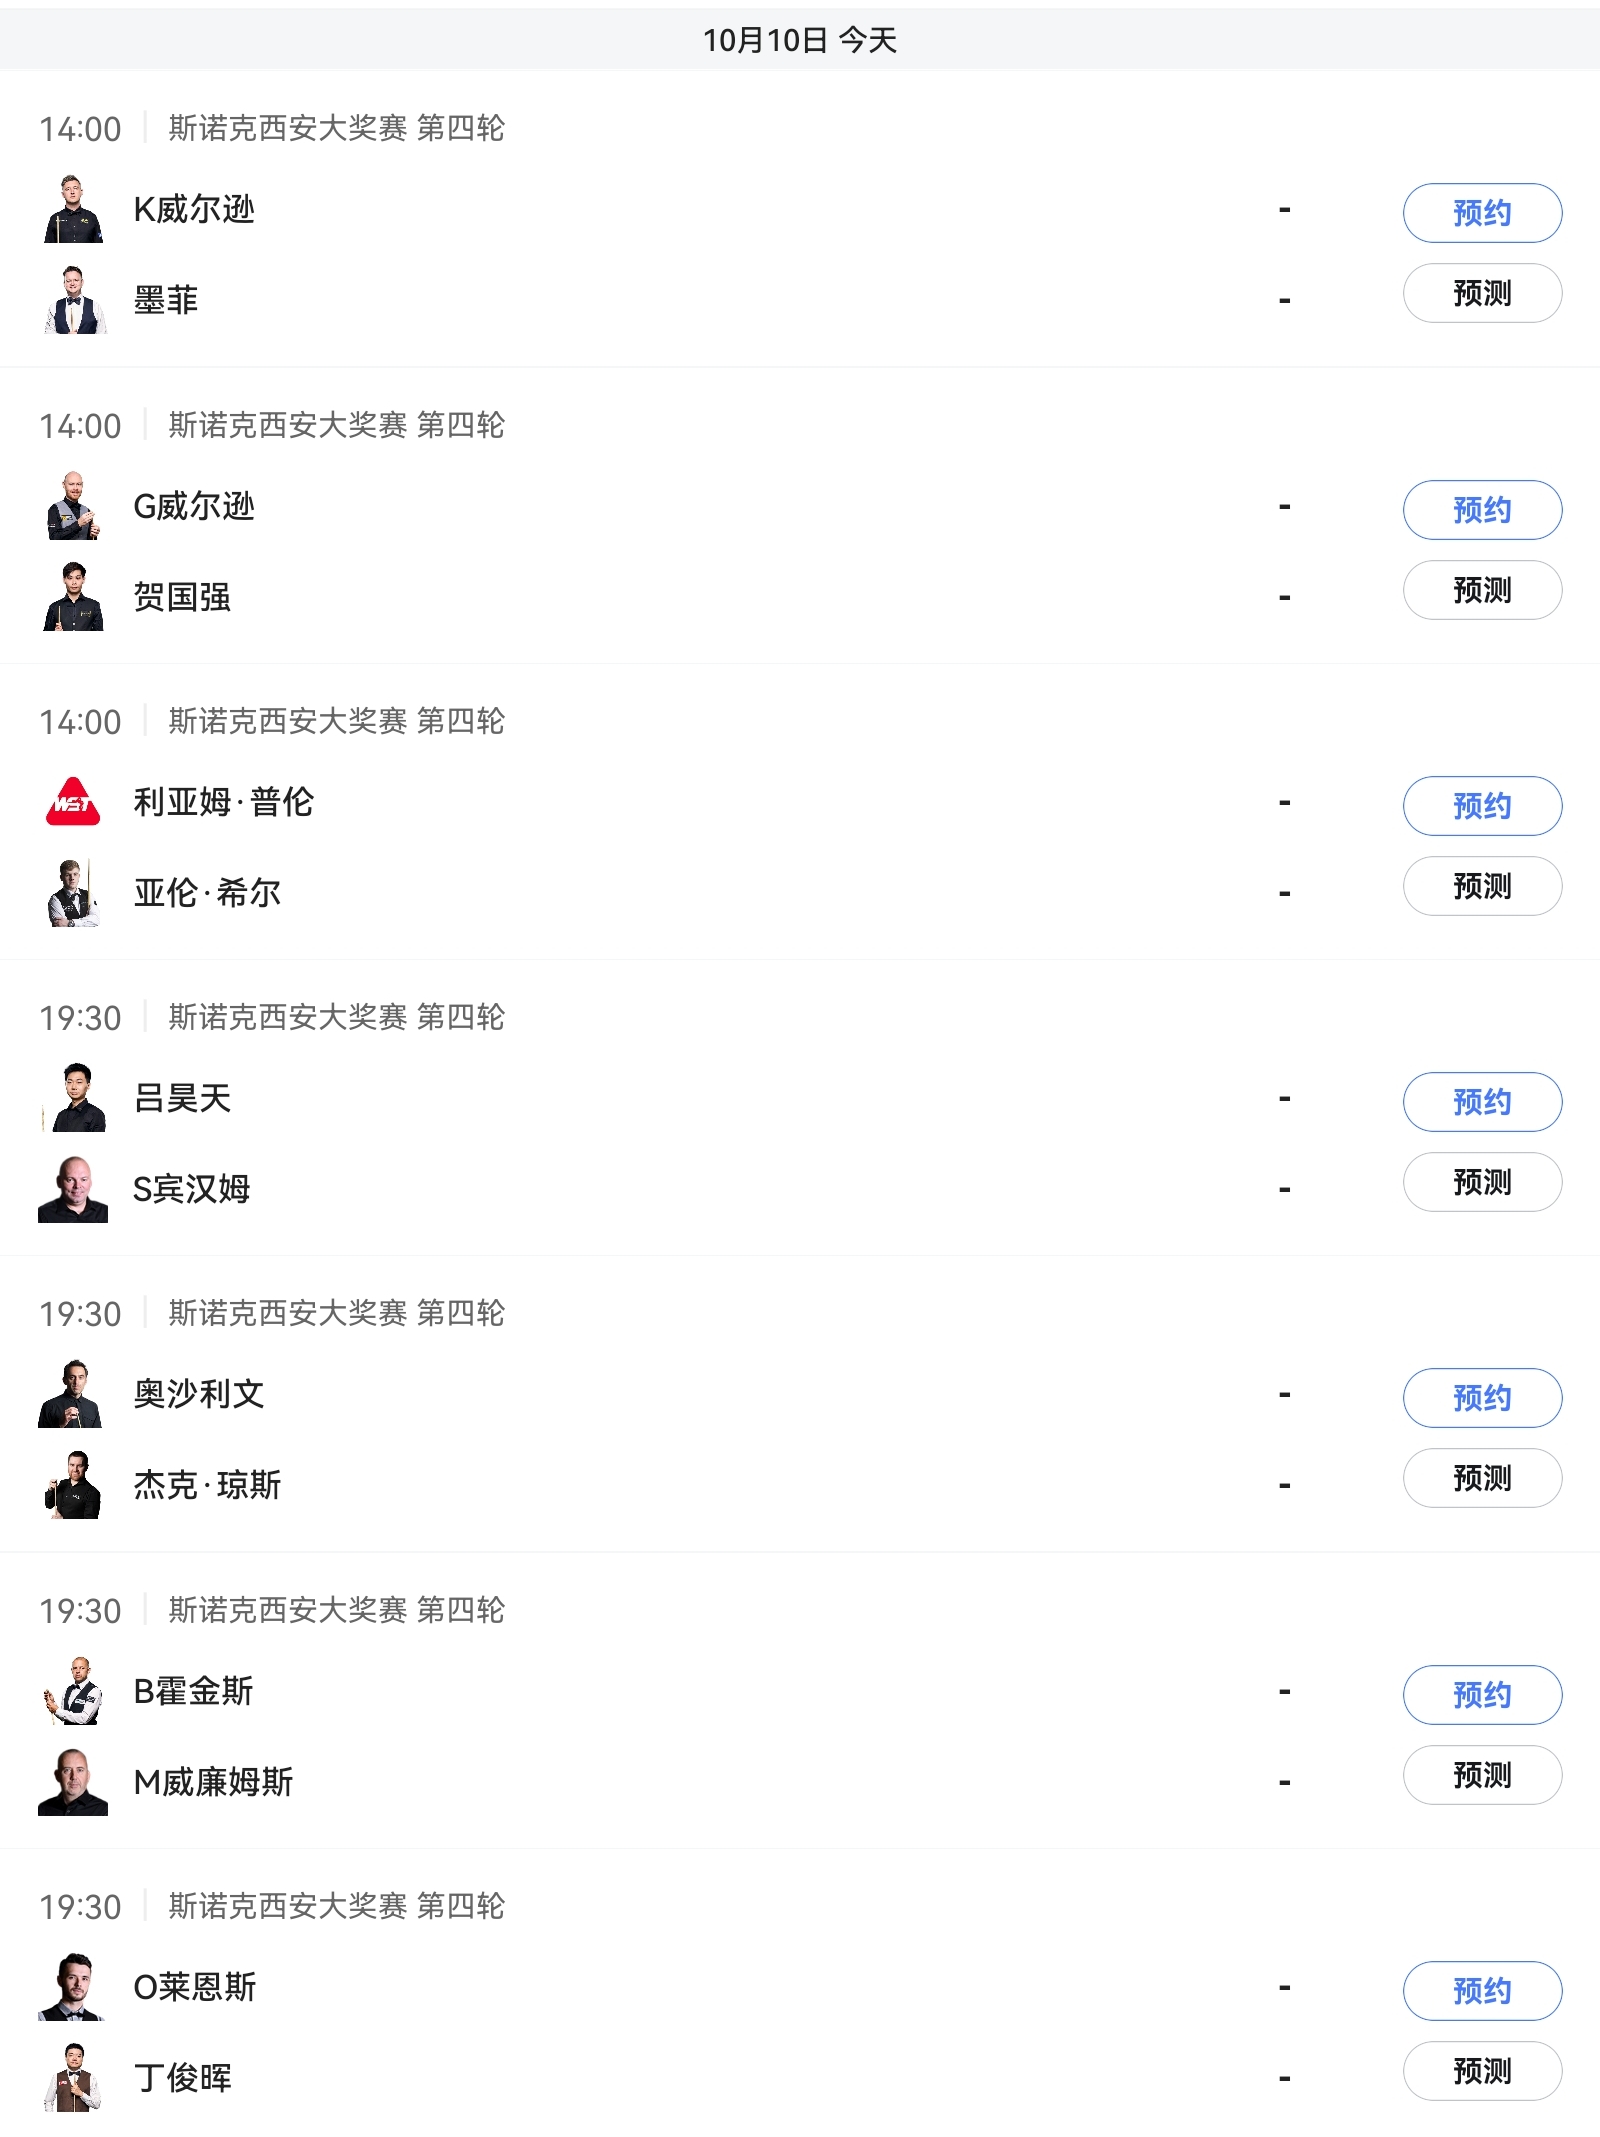The height and width of the screenshot is (2137, 1600).
Task: Select player name 丁俊晖
Action: pyautogui.click(x=183, y=2077)
